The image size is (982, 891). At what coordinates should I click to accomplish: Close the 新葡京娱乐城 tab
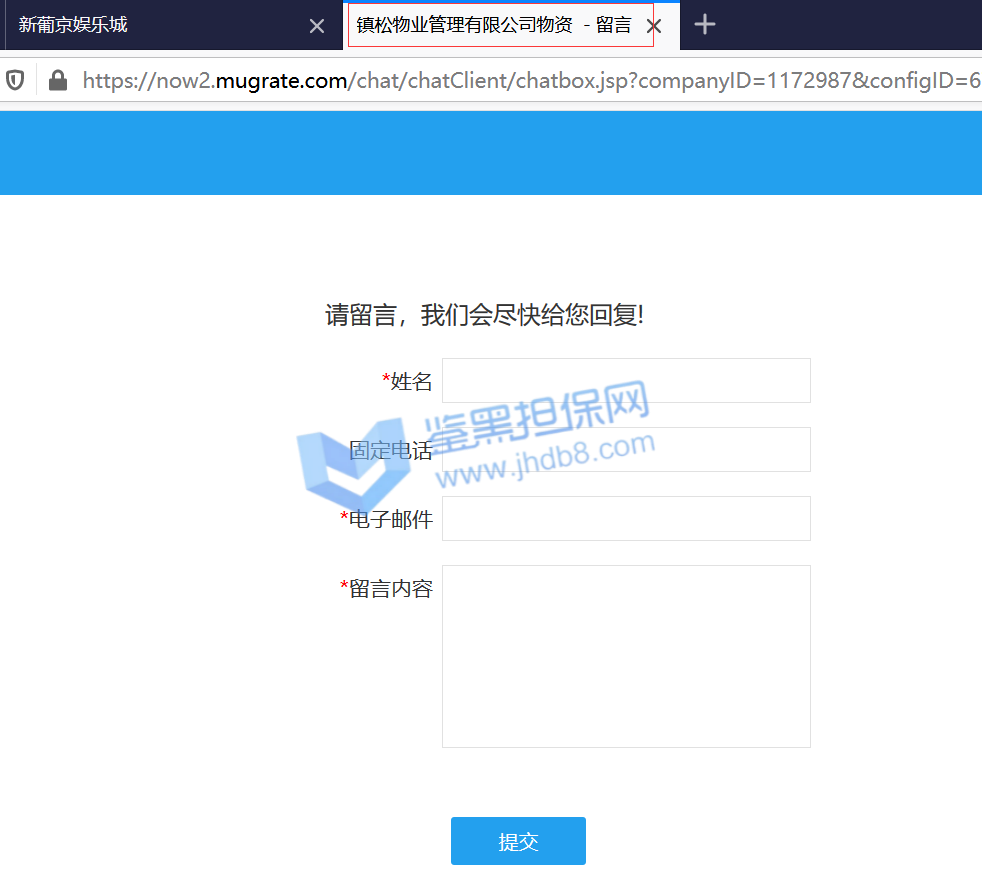point(317,26)
